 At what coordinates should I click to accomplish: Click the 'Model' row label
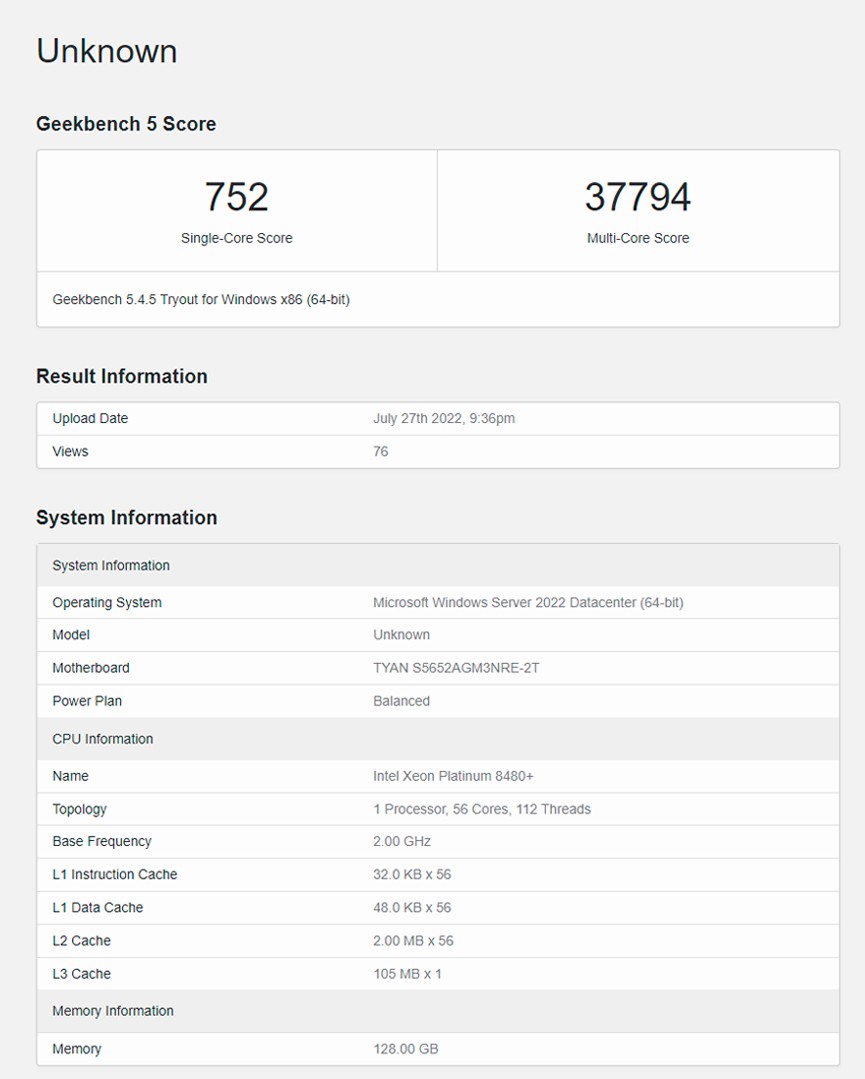click(71, 635)
